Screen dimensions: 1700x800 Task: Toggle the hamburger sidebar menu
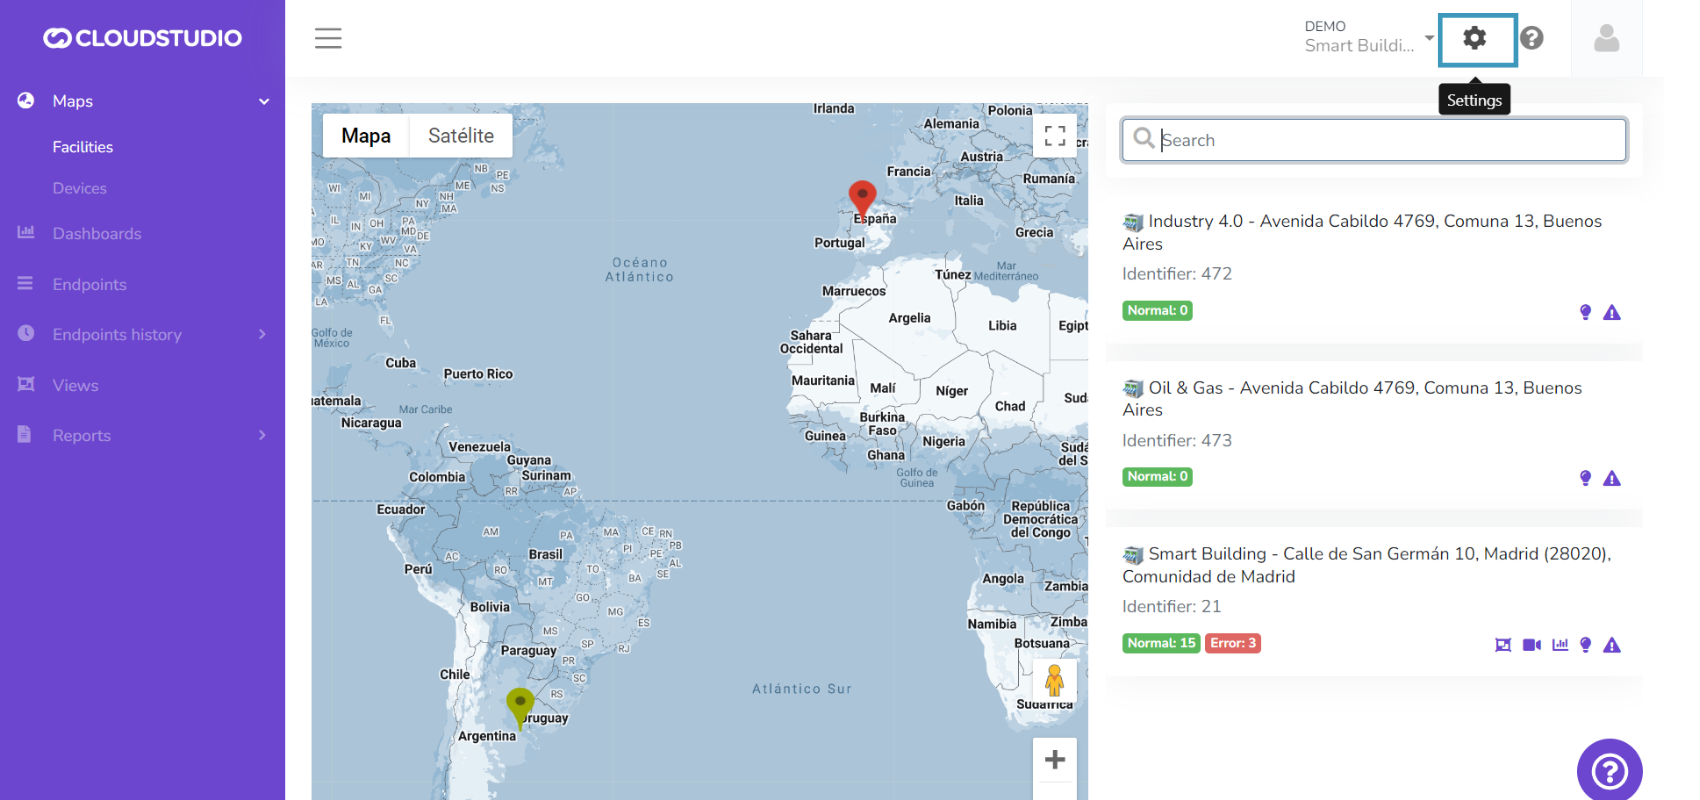(x=328, y=39)
